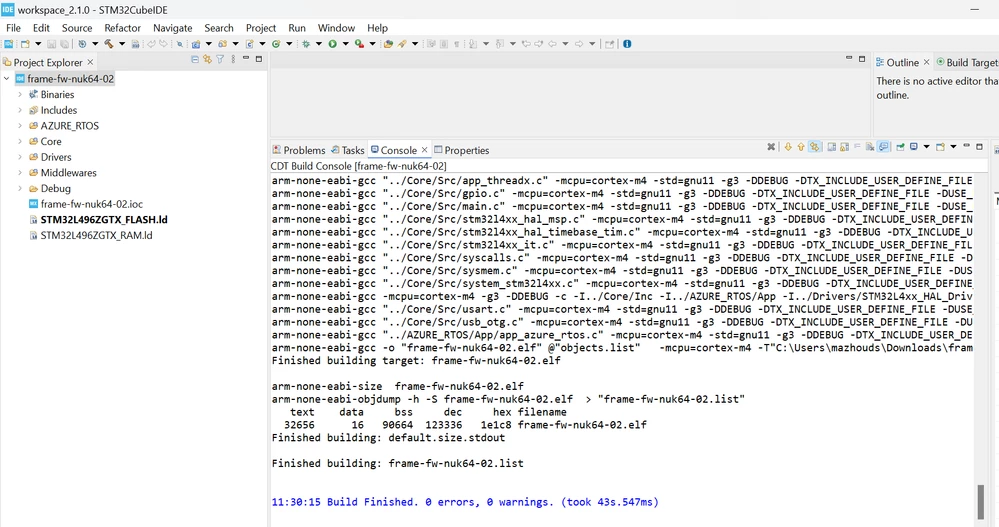Open dropdown next to Build hammer
The image size is (999, 527).
pyautogui.click(x=122, y=44)
